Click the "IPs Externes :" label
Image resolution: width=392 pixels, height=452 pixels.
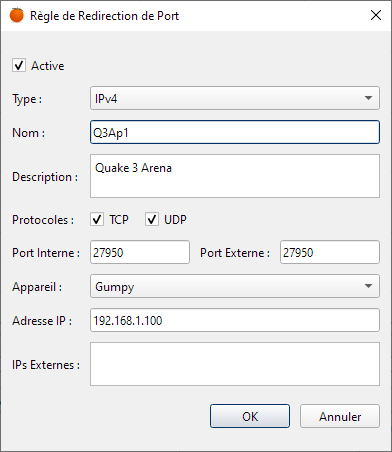point(46,365)
